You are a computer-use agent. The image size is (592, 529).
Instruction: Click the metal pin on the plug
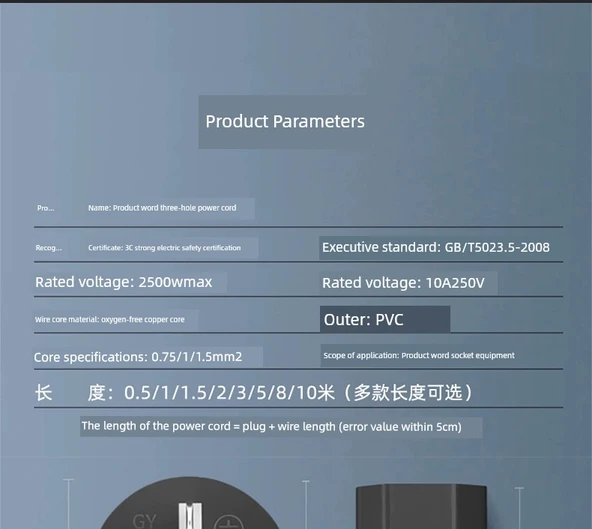(190, 516)
